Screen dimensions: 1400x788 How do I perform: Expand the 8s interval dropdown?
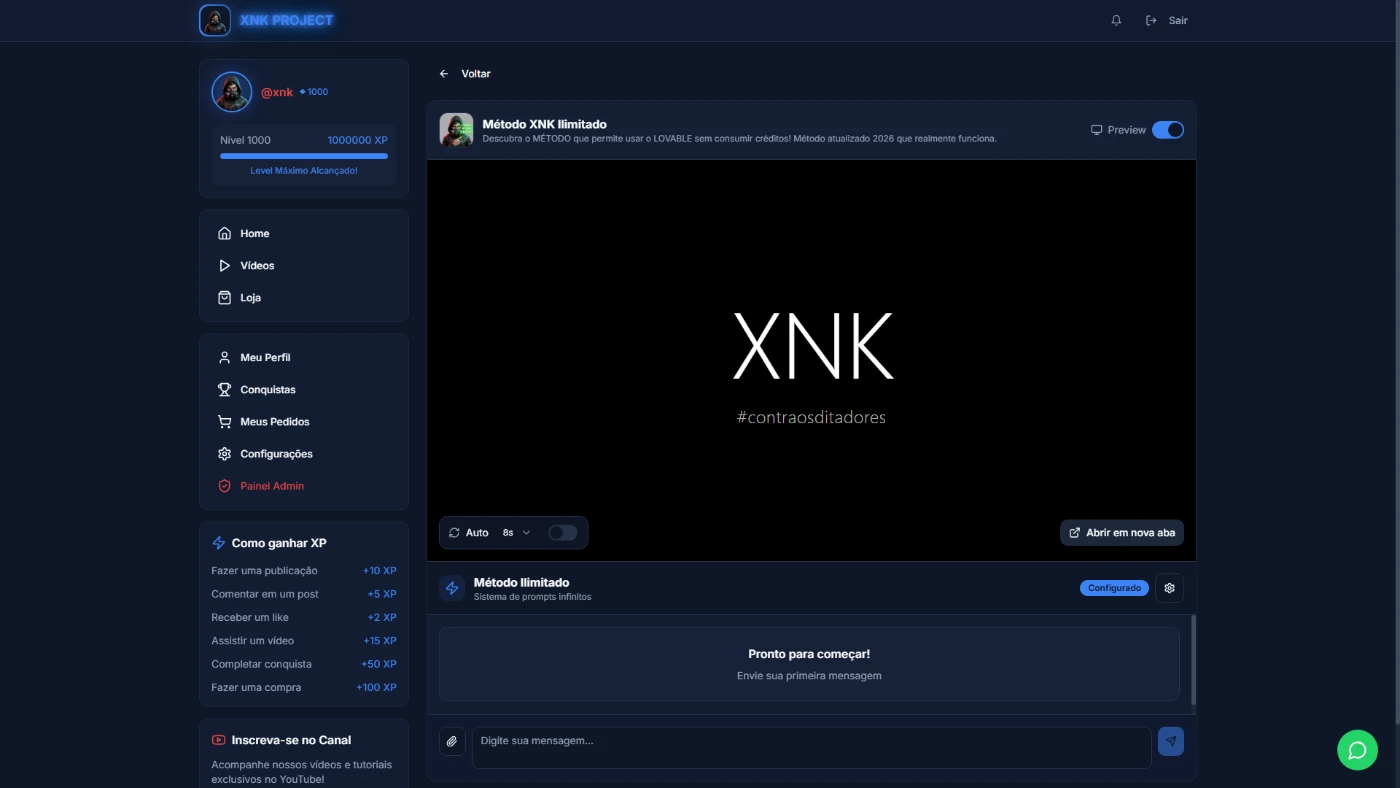516,533
